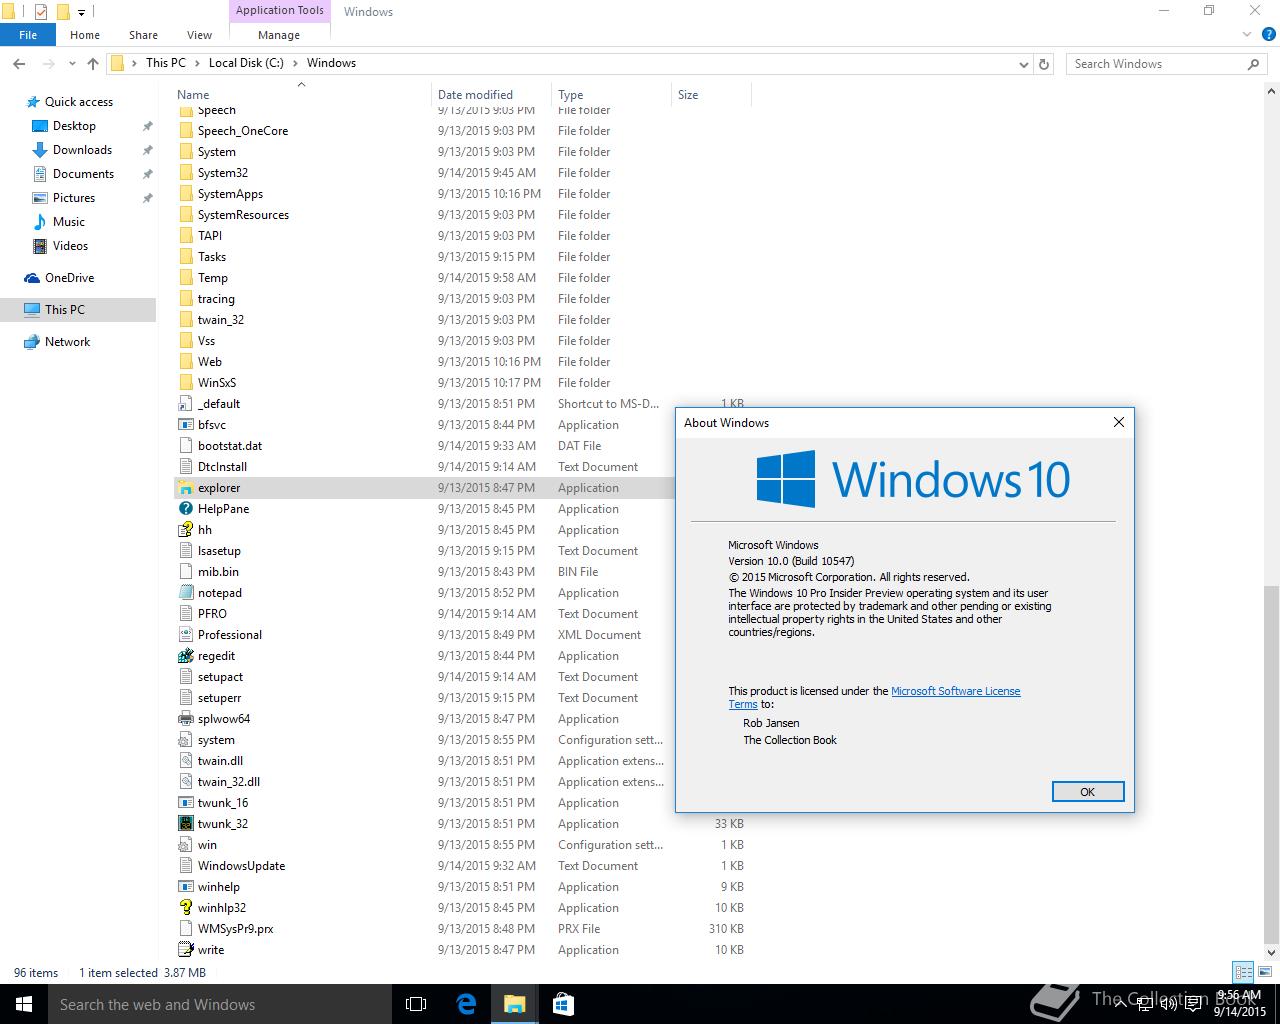Open regedit application icon in file list
This screenshot has width=1280, height=1024.
tap(185, 656)
